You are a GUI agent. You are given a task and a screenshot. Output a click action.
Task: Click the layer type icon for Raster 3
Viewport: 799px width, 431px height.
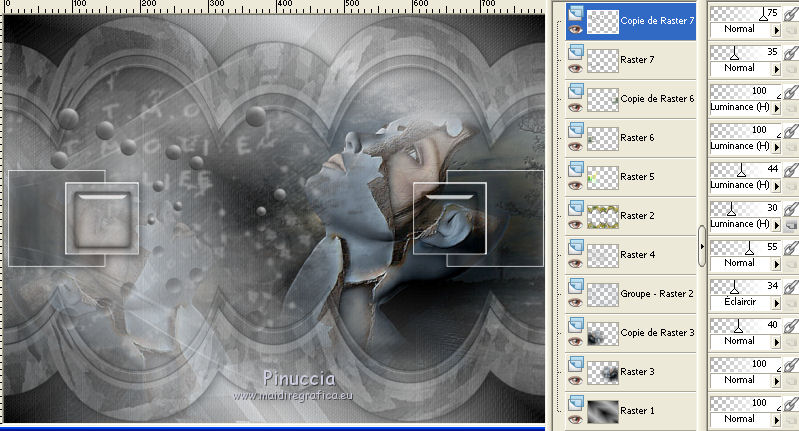[x=575, y=364]
